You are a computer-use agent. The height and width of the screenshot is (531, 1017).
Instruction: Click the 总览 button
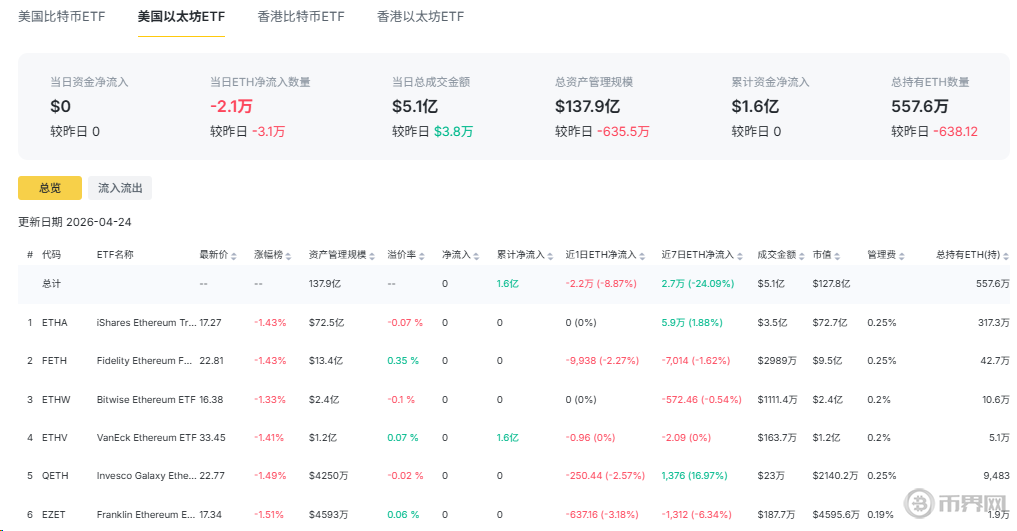click(x=50, y=188)
